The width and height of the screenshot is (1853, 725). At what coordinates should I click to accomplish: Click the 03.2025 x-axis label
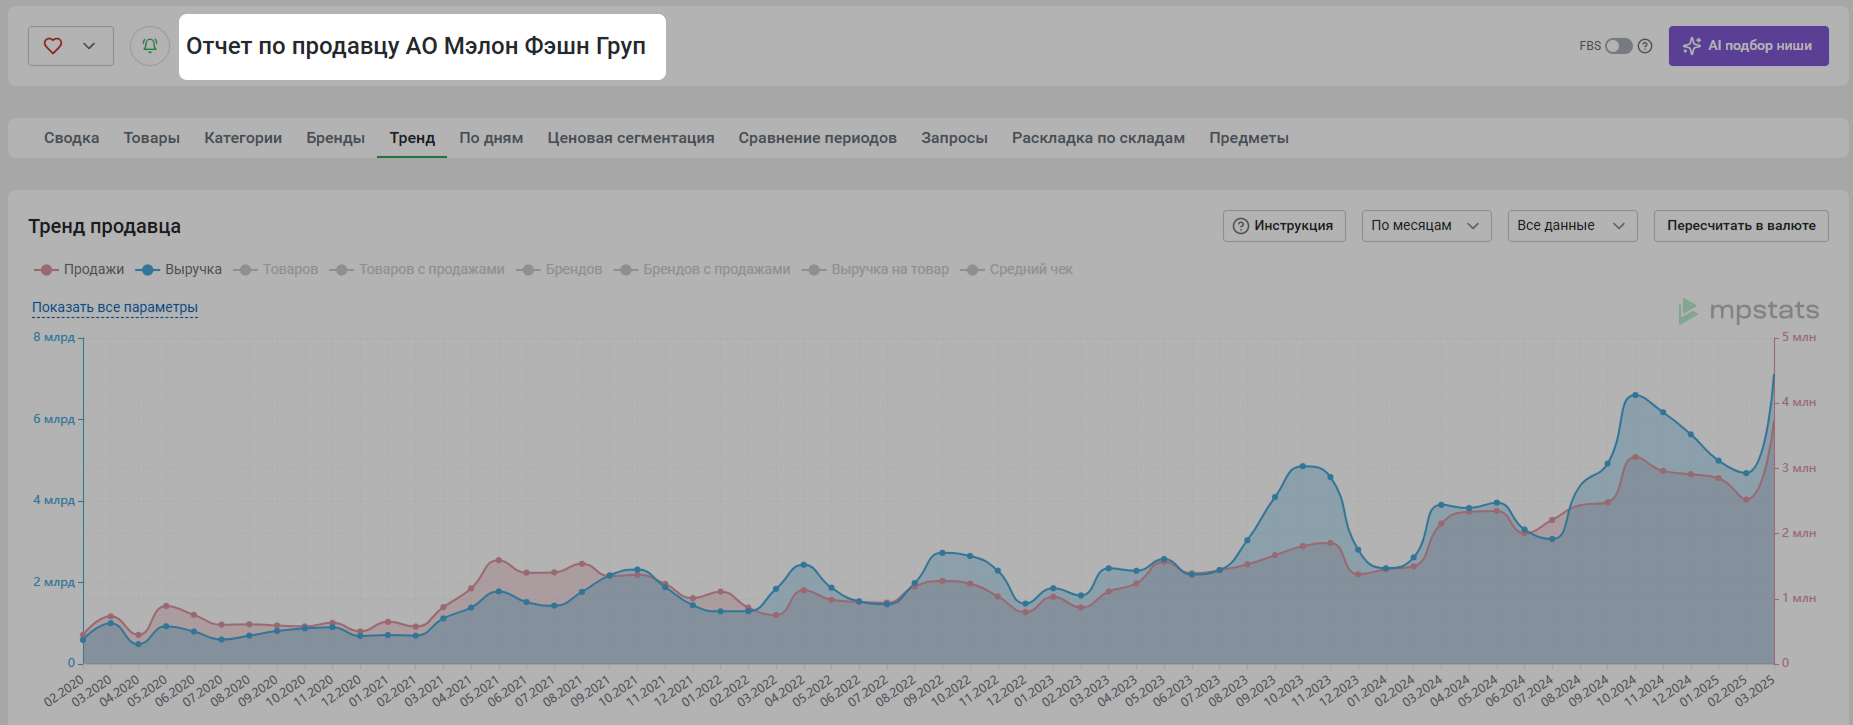click(x=1755, y=691)
